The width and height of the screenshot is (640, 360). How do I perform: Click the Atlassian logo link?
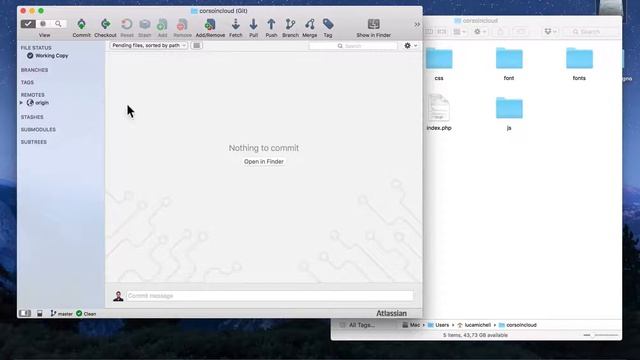click(x=391, y=313)
